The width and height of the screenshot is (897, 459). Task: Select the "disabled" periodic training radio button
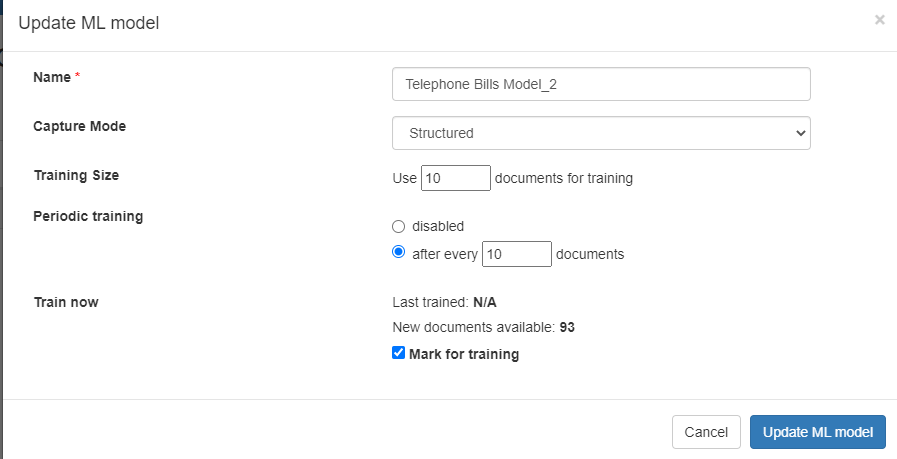click(399, 227)
